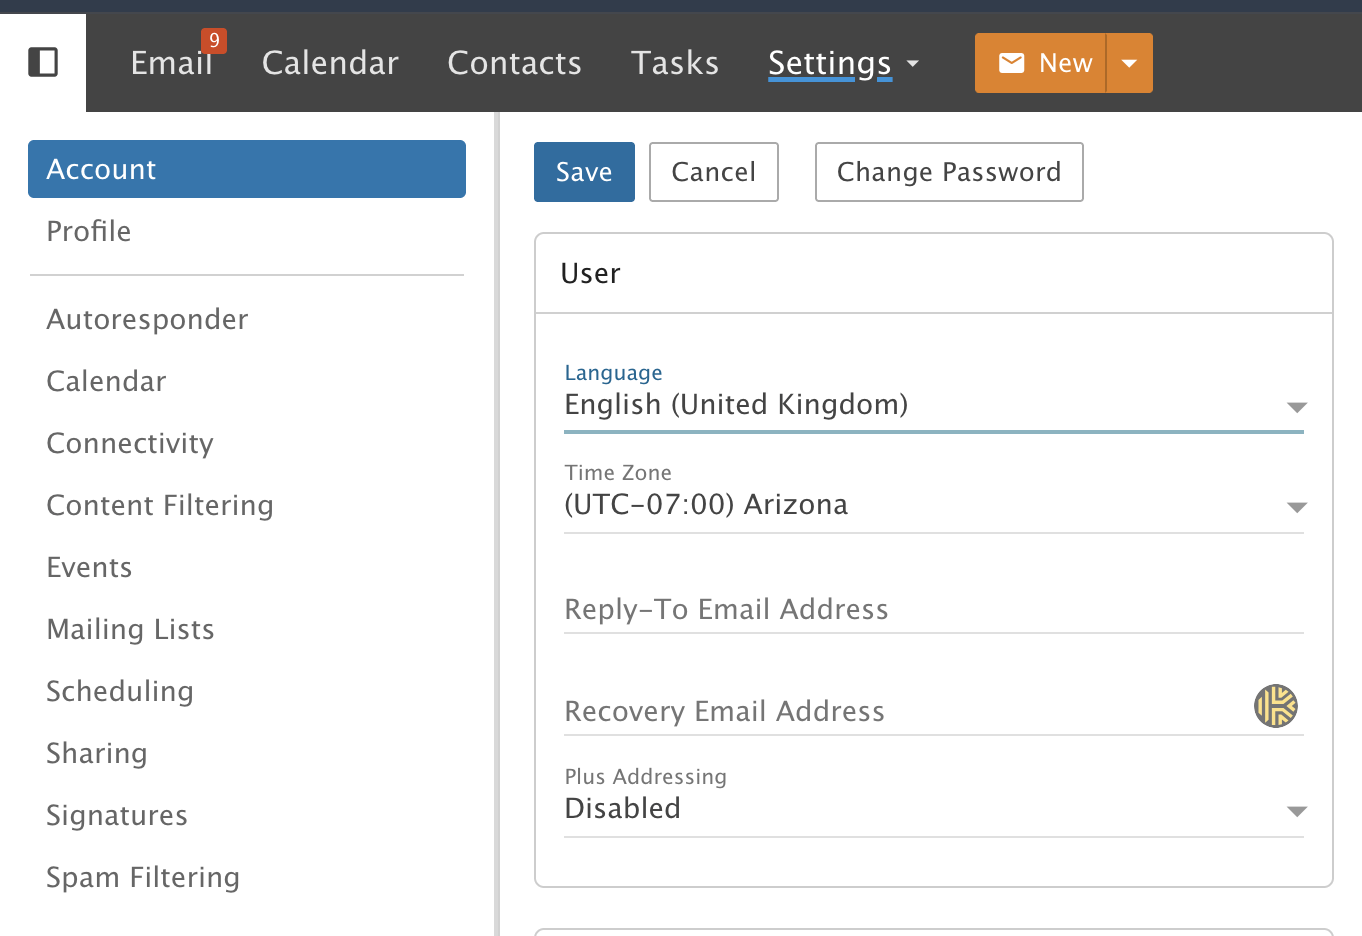Expand the Plus Addressing dropdown
The image size is (1362, 936).
[1296, 811]
